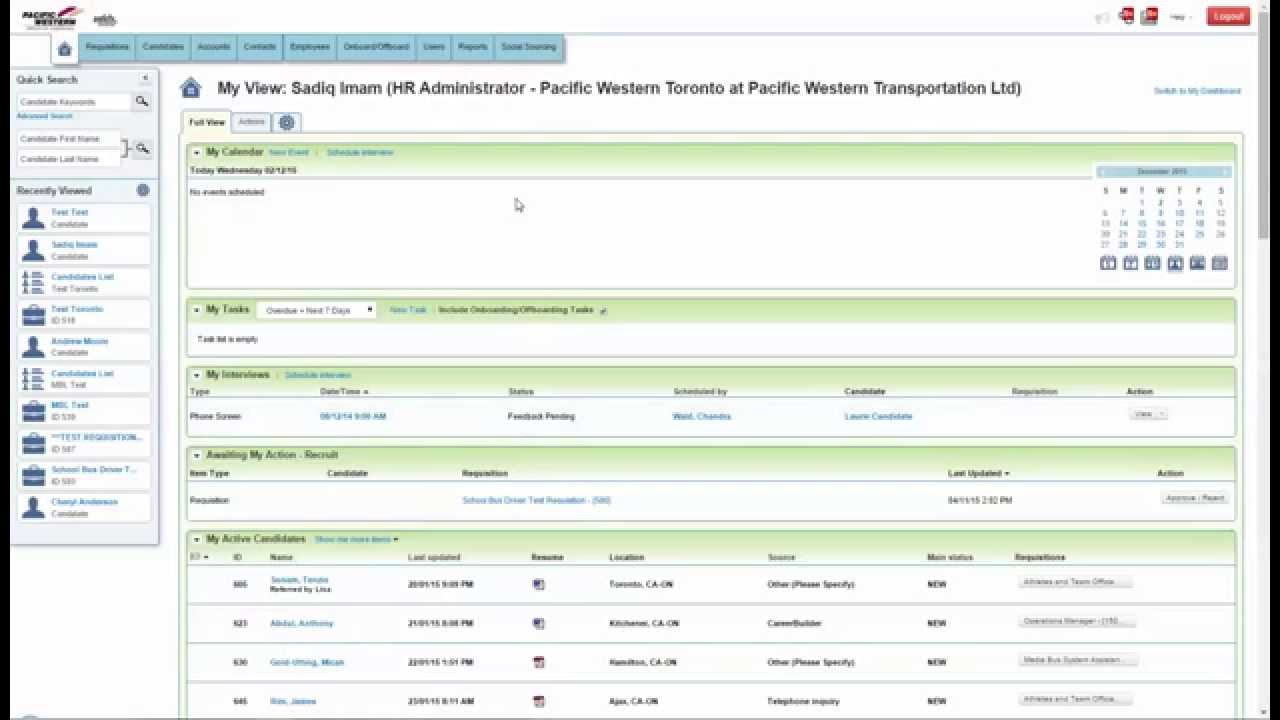Open the Contacts menu

pos(260,47)
